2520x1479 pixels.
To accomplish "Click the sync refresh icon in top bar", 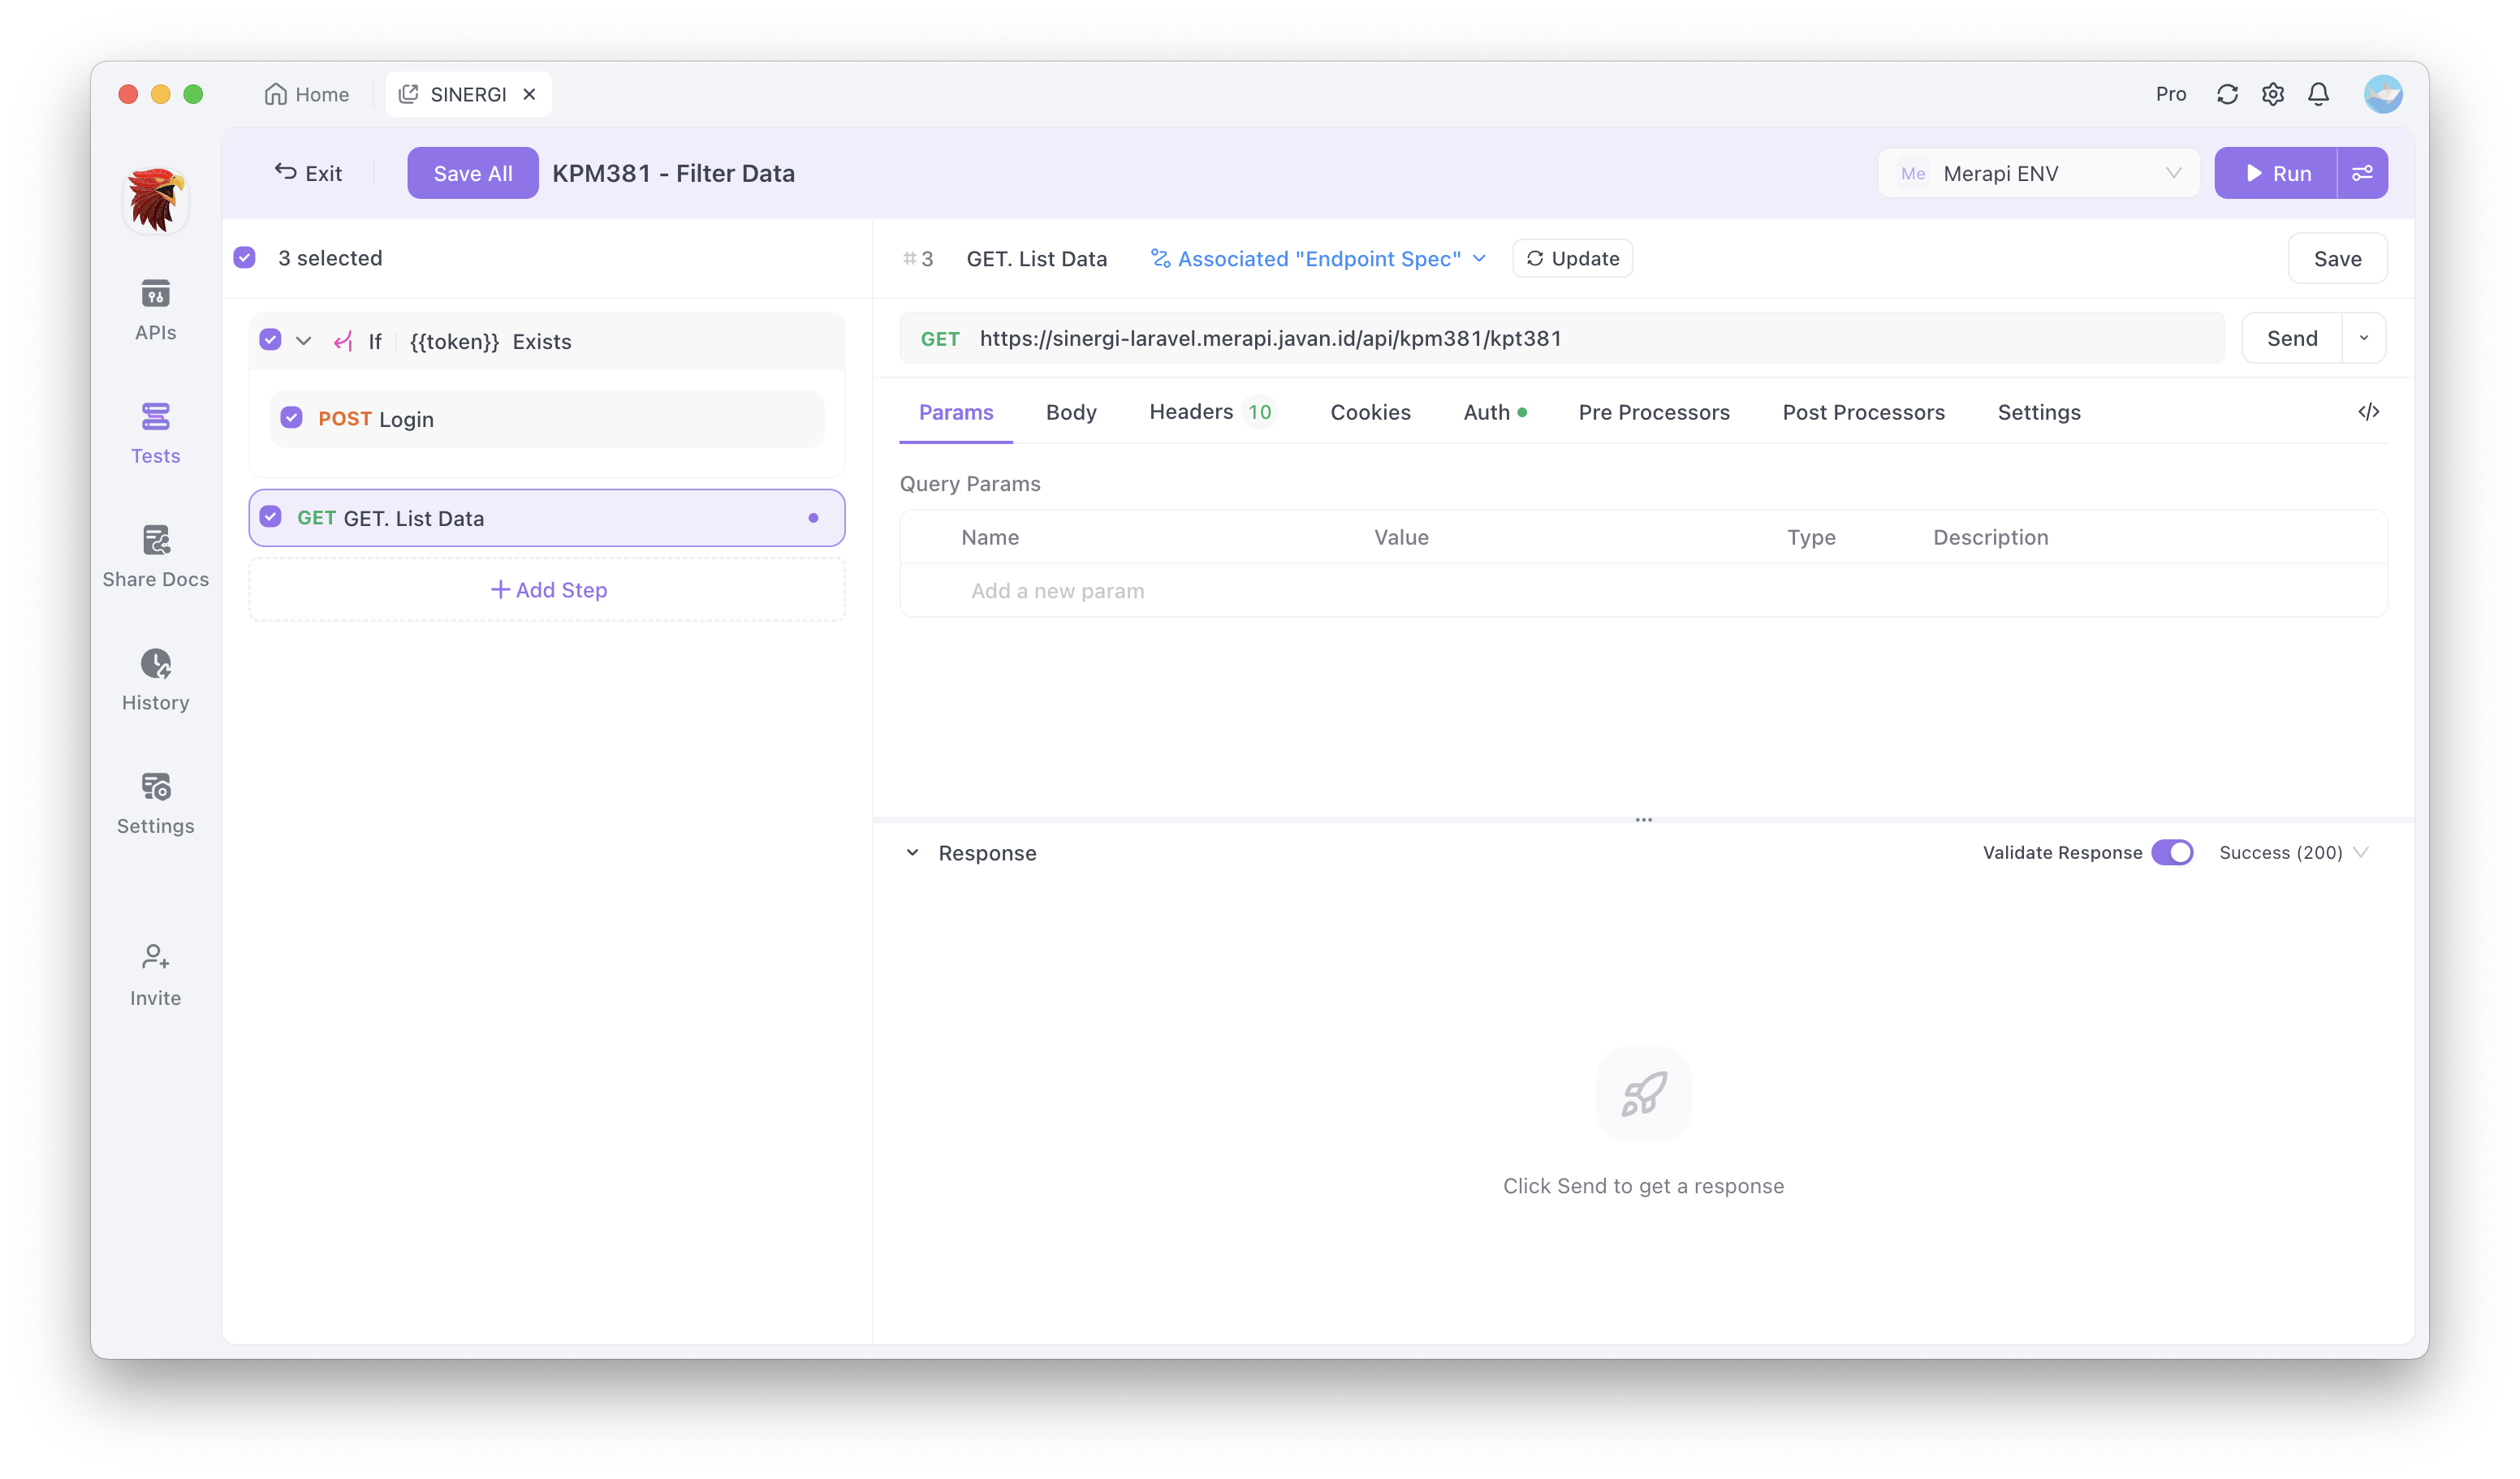I will pos(2227,94).
